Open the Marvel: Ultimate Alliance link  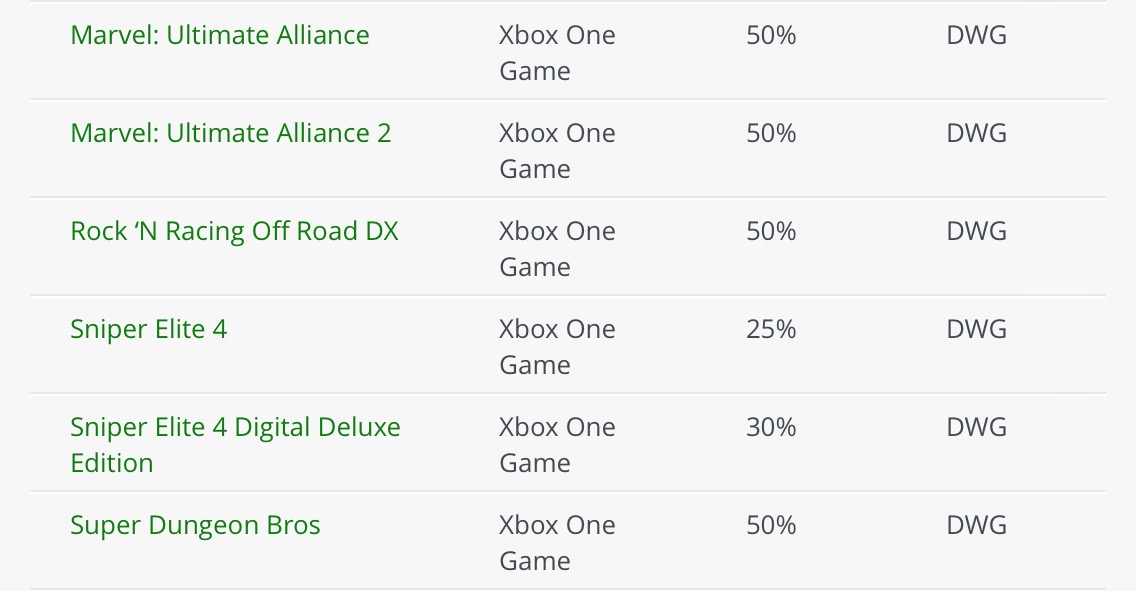(220, 35)
